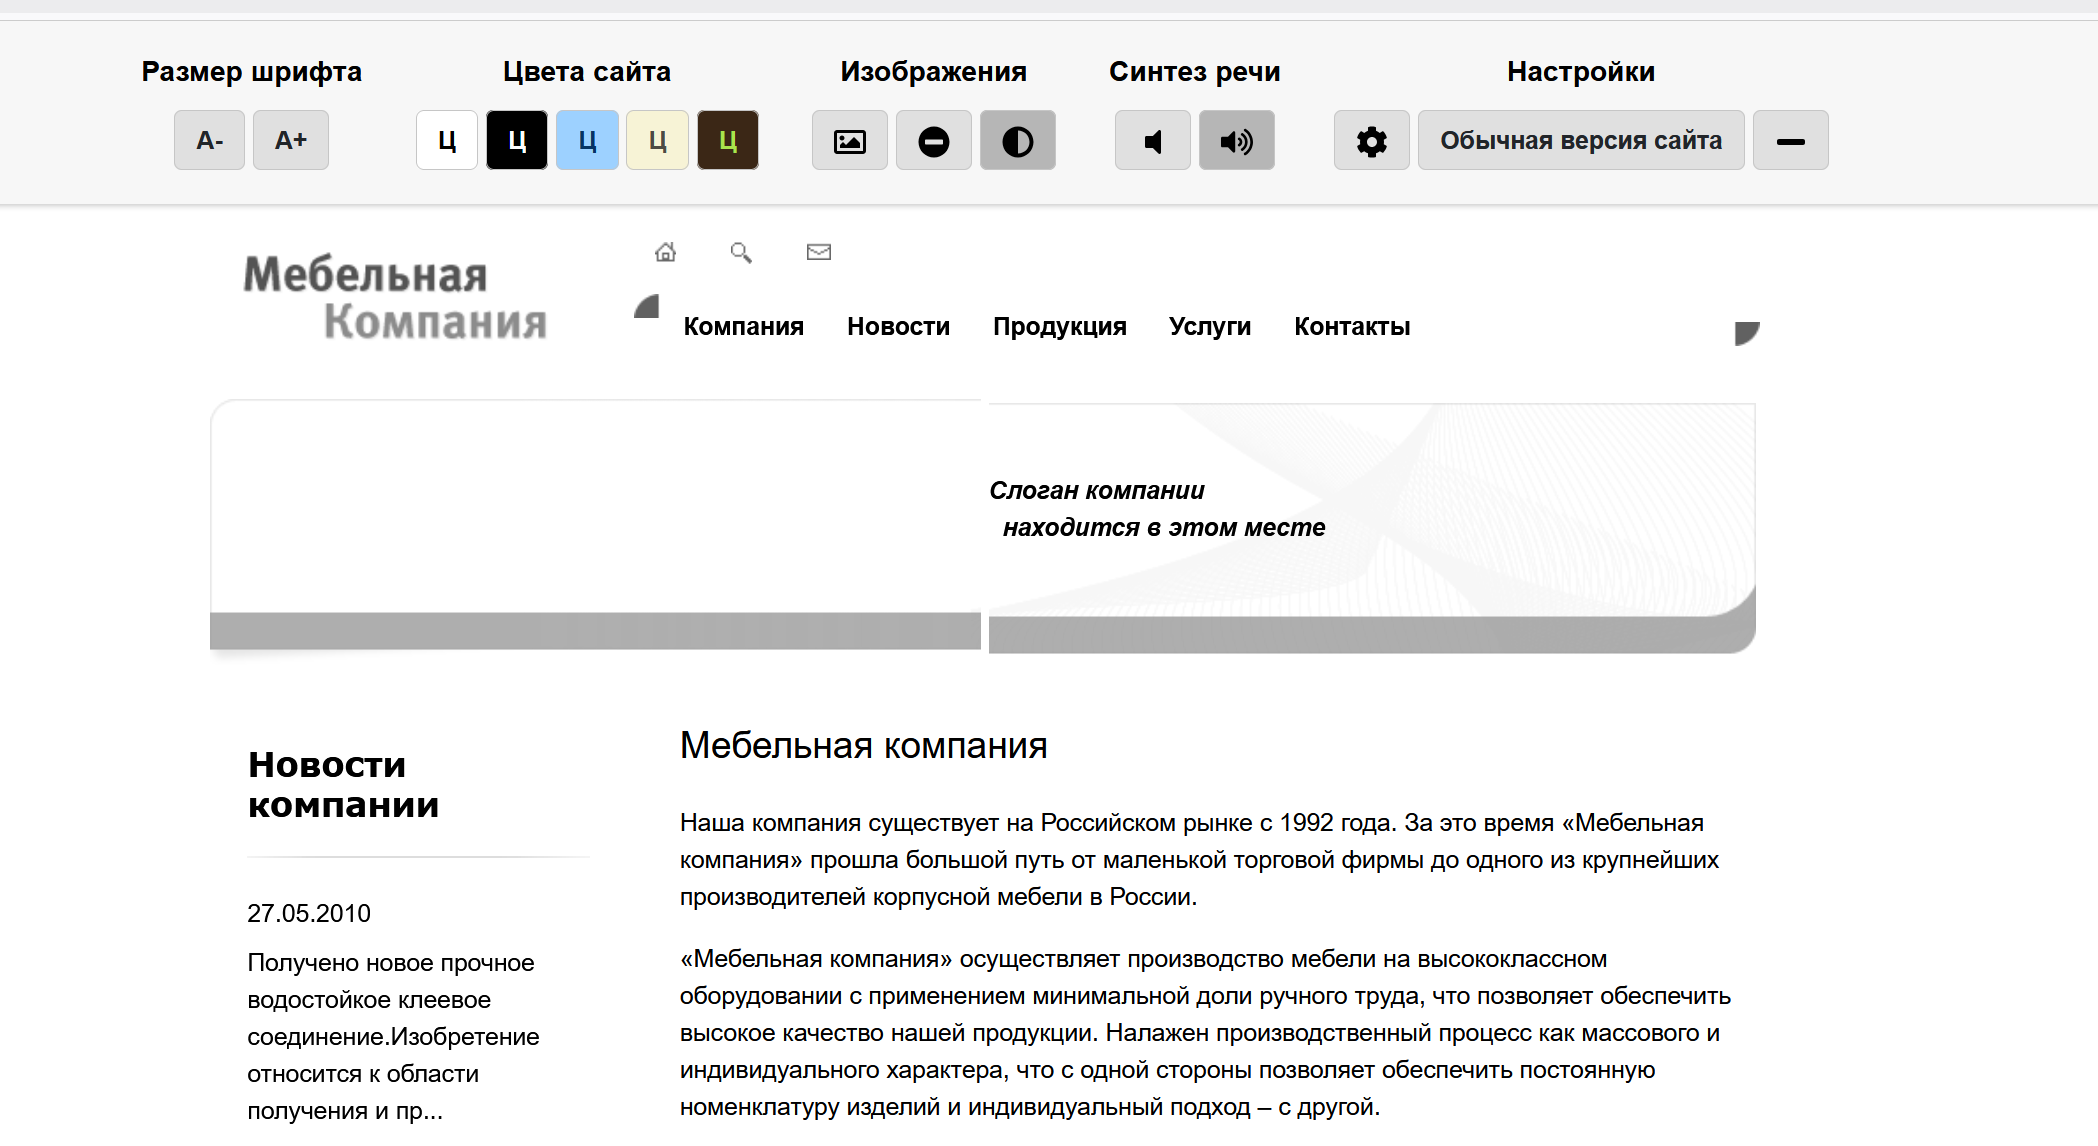Disable images with minus-circle icon
The image size is (2098, 1146).
pyautogui.click(x=933, y=141)
